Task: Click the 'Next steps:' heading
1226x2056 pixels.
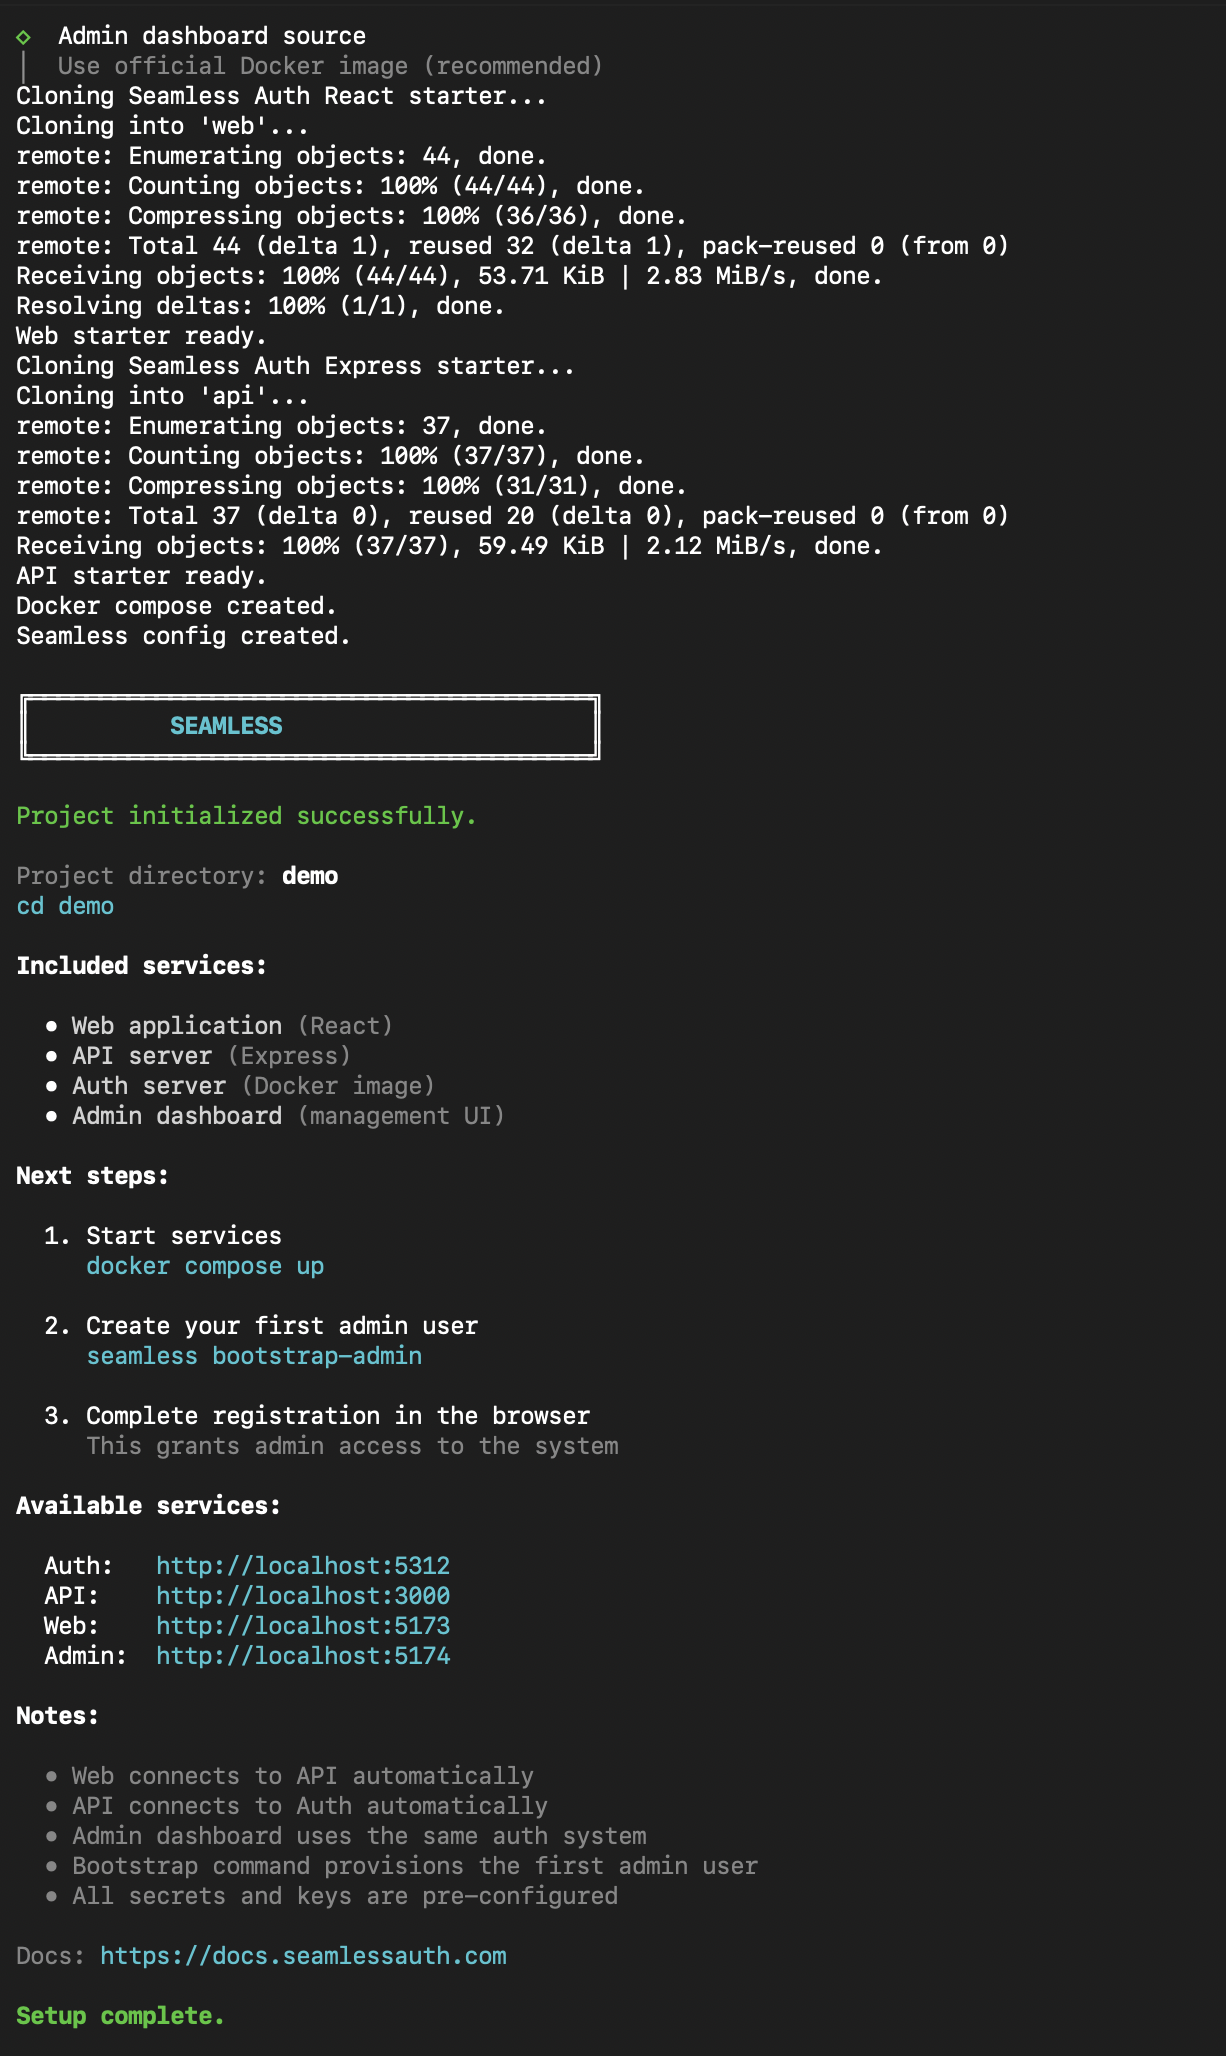Action: pos(92,1176)
